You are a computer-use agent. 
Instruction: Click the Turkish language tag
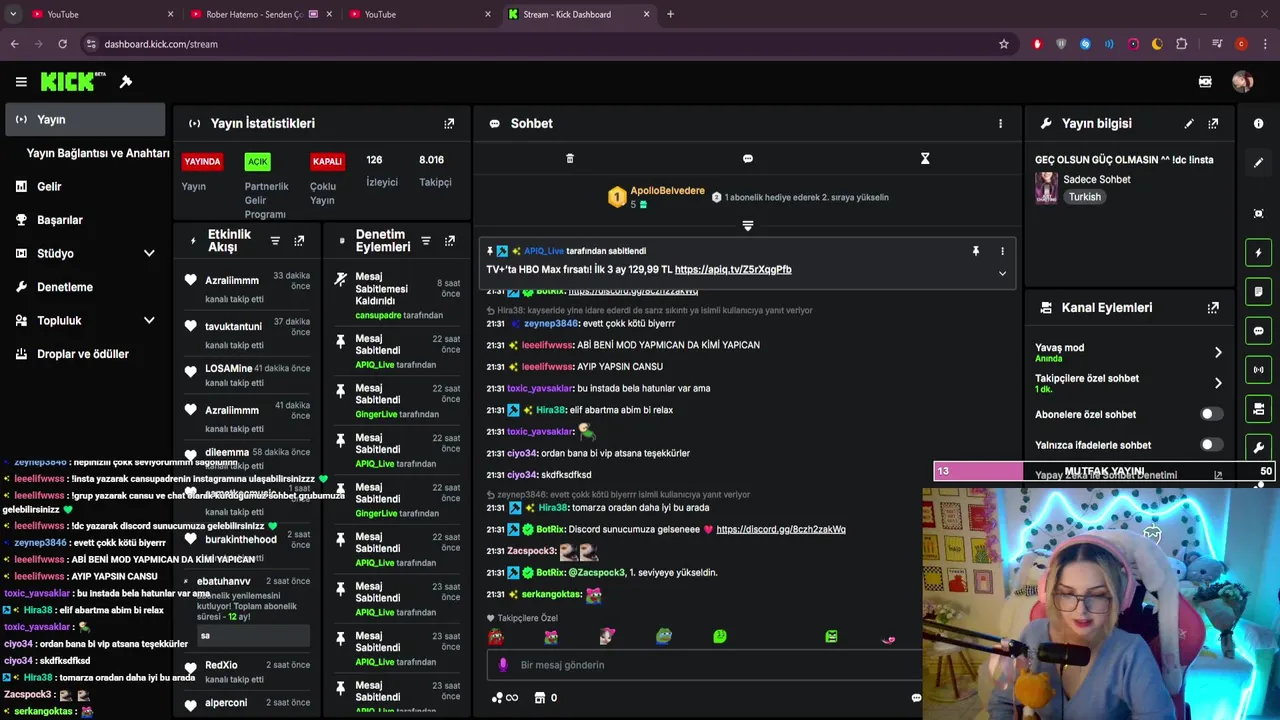coord(1084,197)
